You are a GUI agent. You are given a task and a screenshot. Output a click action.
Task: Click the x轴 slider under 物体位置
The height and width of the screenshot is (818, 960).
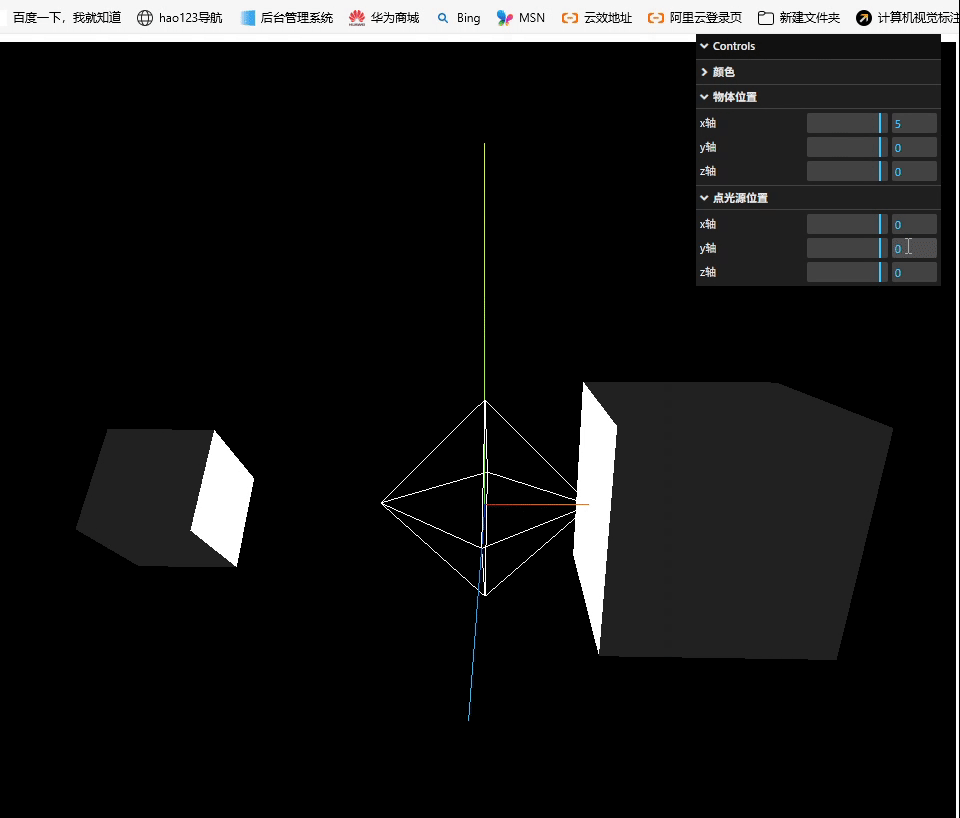point(846,122)
